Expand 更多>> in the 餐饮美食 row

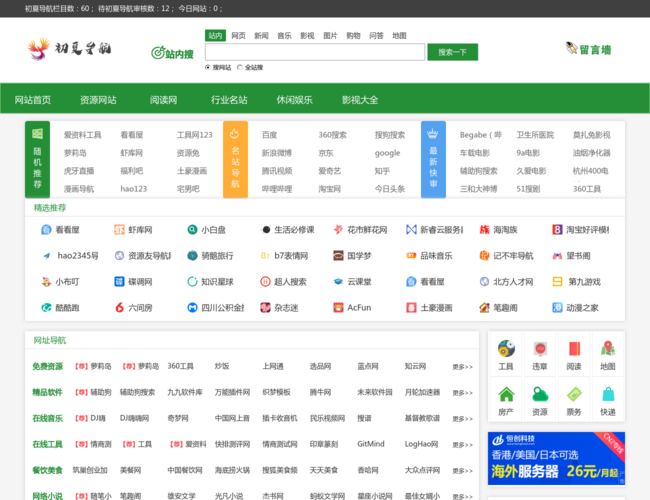tap(463, 471)
